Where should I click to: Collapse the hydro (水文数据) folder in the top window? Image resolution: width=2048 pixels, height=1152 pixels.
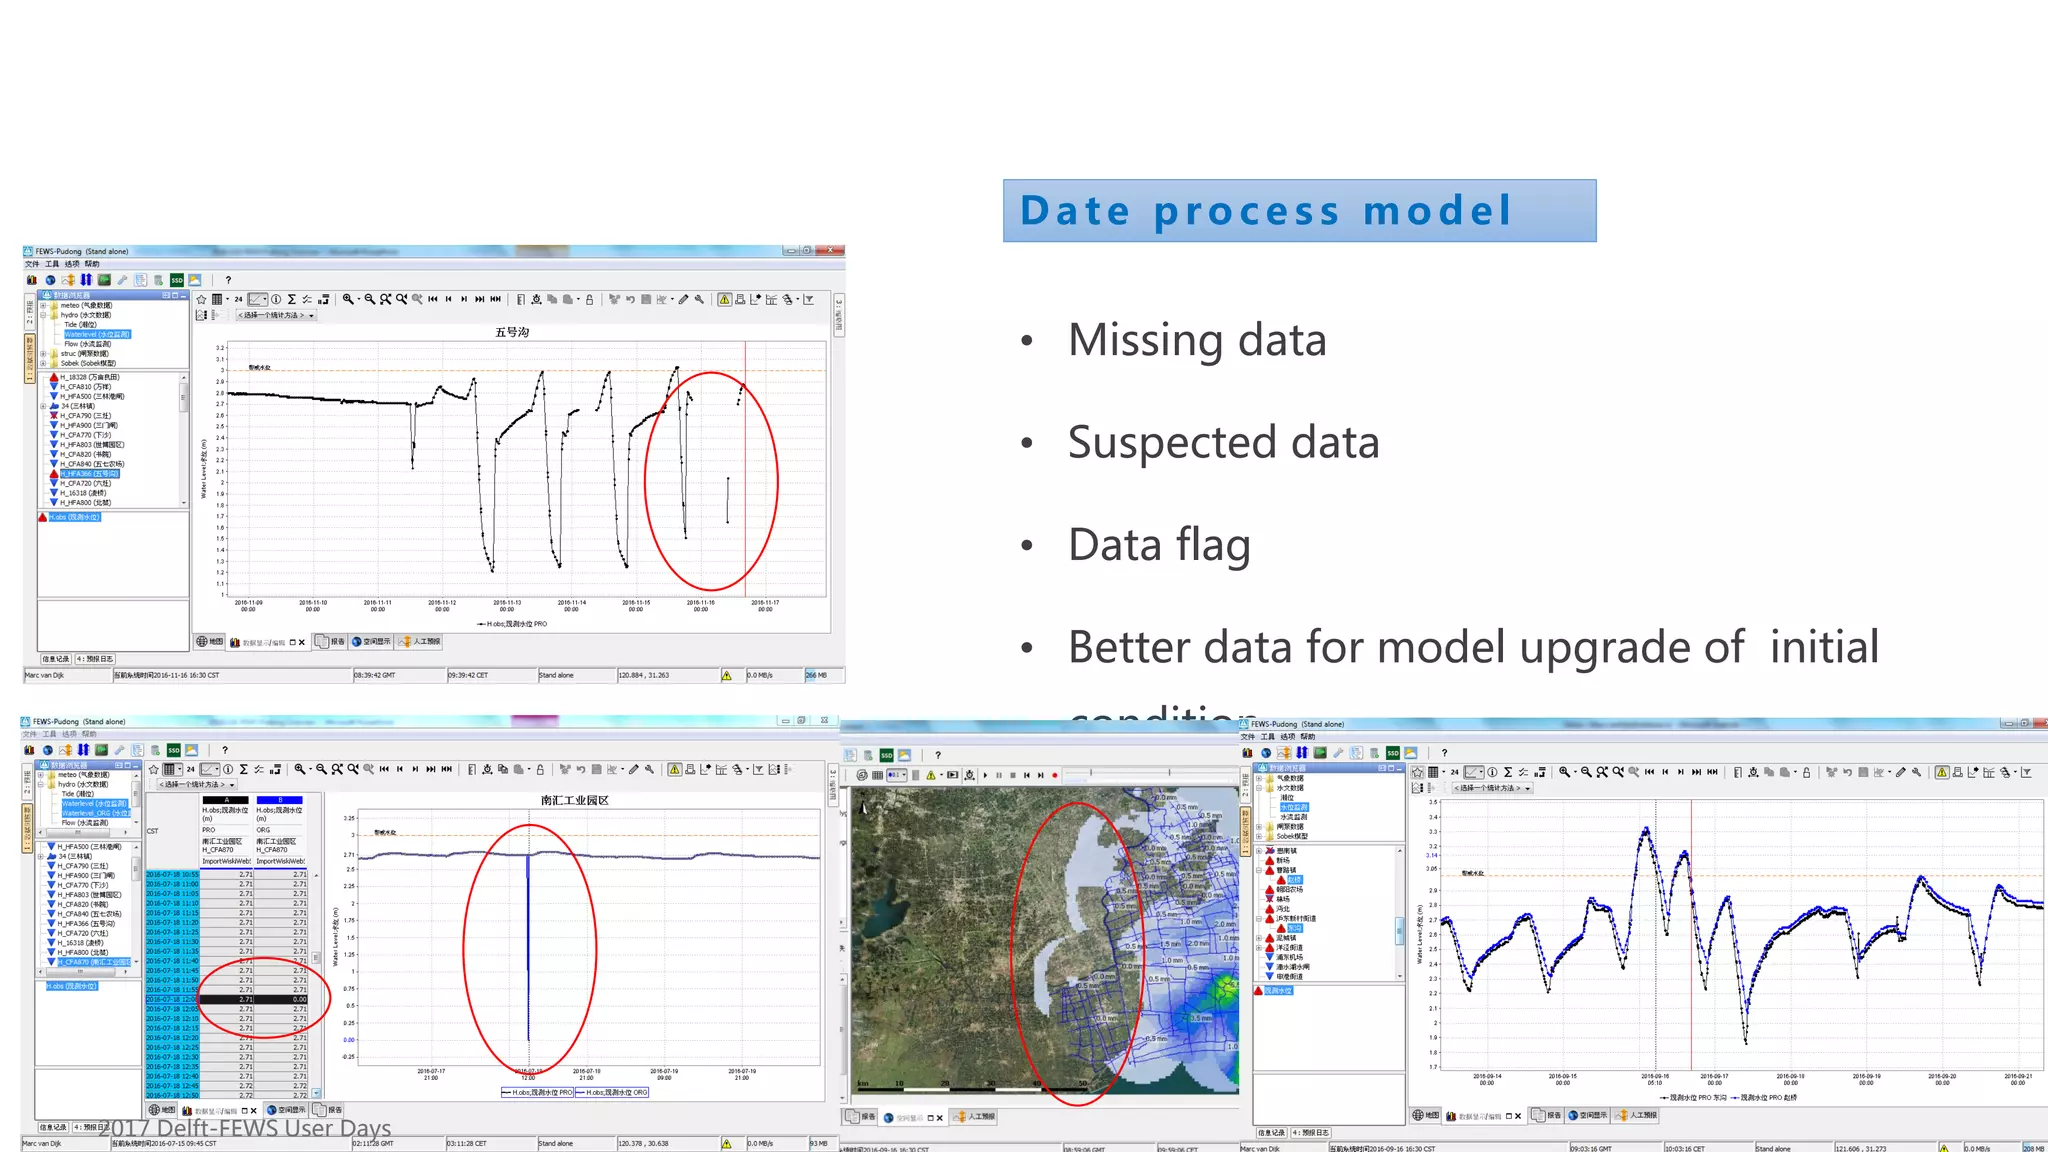click(44, 315)
